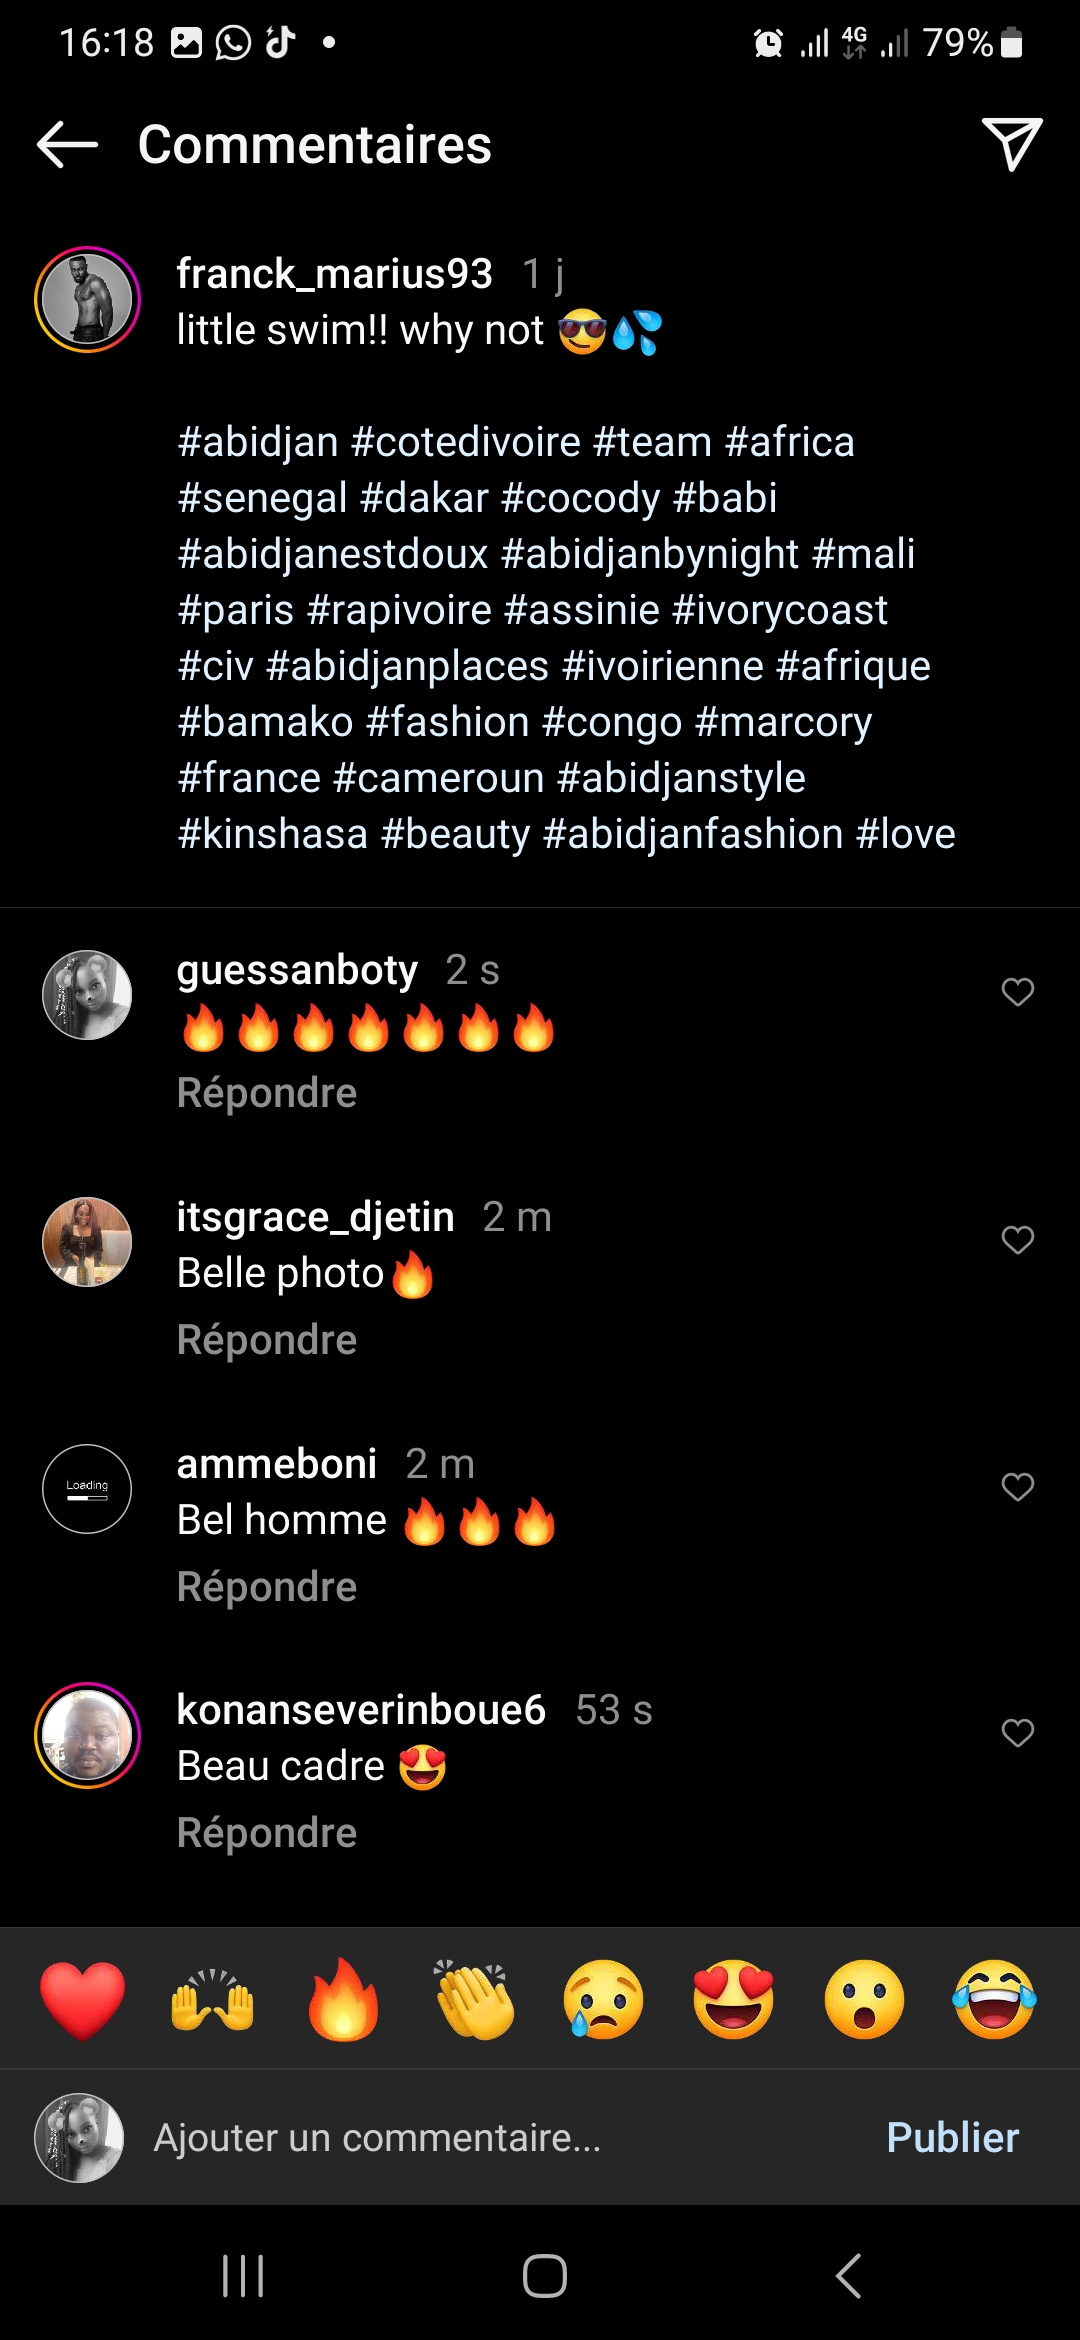The height and width of the screenshot is (2340, 1080).
Task: Insert the fire quick emoji
Action: tap(343, 2000)
